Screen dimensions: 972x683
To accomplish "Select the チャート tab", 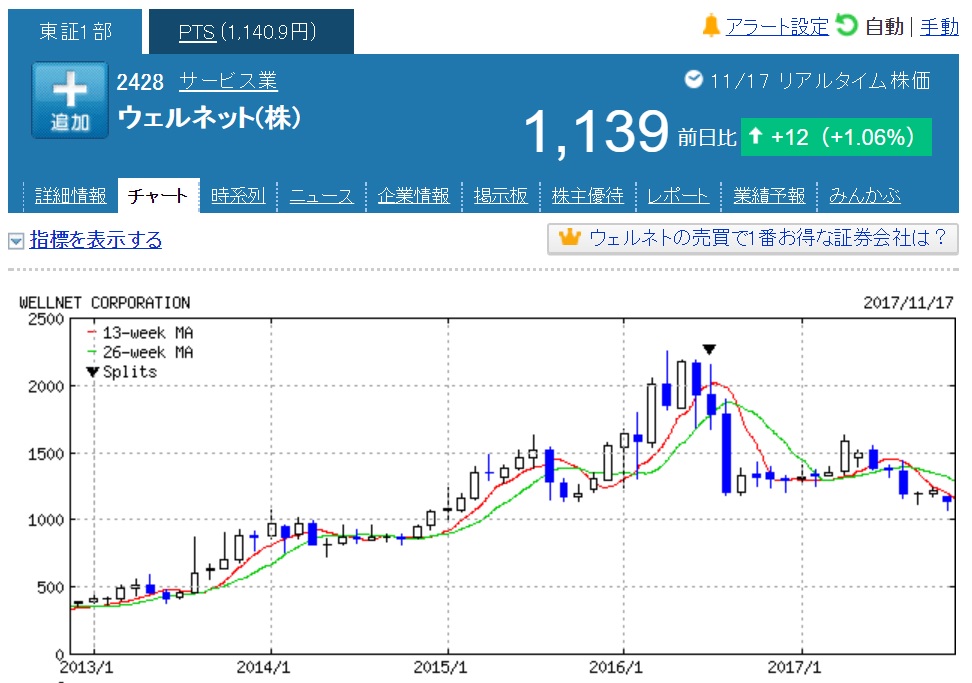I will pos(158,196).
